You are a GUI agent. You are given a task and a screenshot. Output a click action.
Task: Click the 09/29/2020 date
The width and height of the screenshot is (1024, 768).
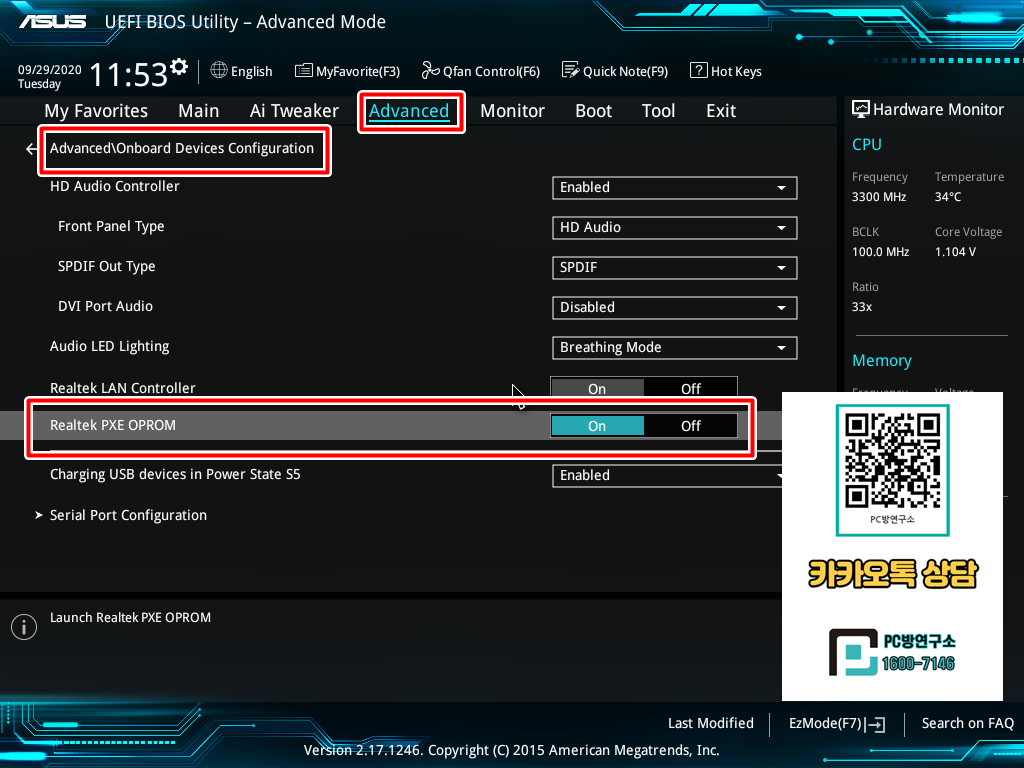[x=49, y=69]
